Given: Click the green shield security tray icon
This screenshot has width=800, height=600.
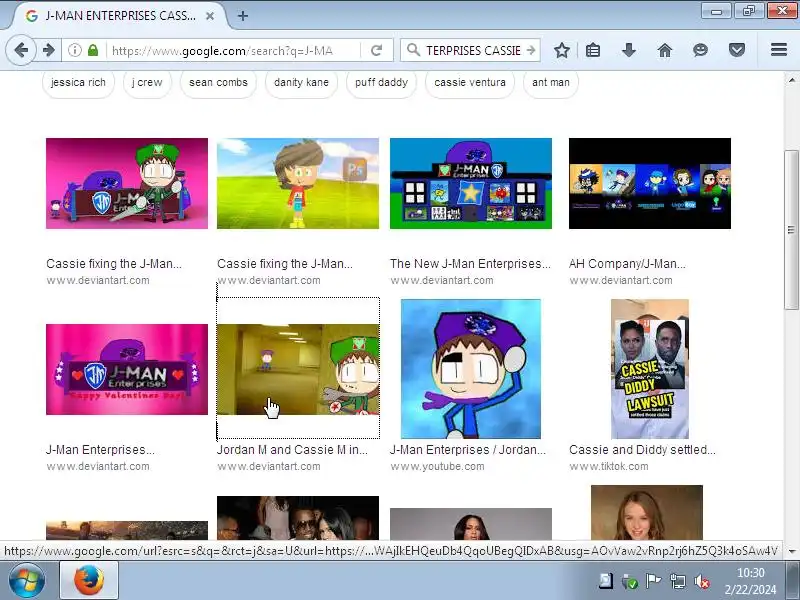Looking at the screenshot, I should (629, 581).
